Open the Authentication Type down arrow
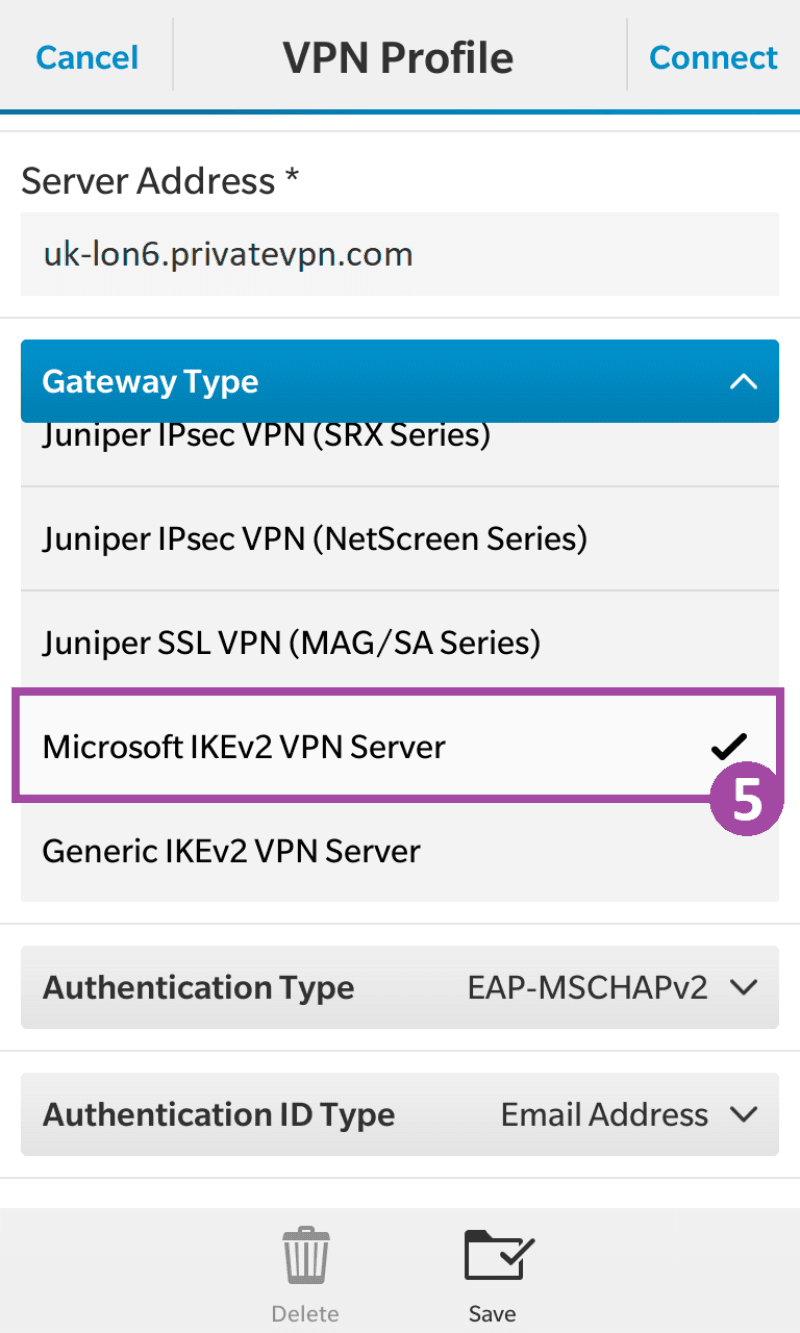This screenshot has width=800, height=1333. click(743, 988)
